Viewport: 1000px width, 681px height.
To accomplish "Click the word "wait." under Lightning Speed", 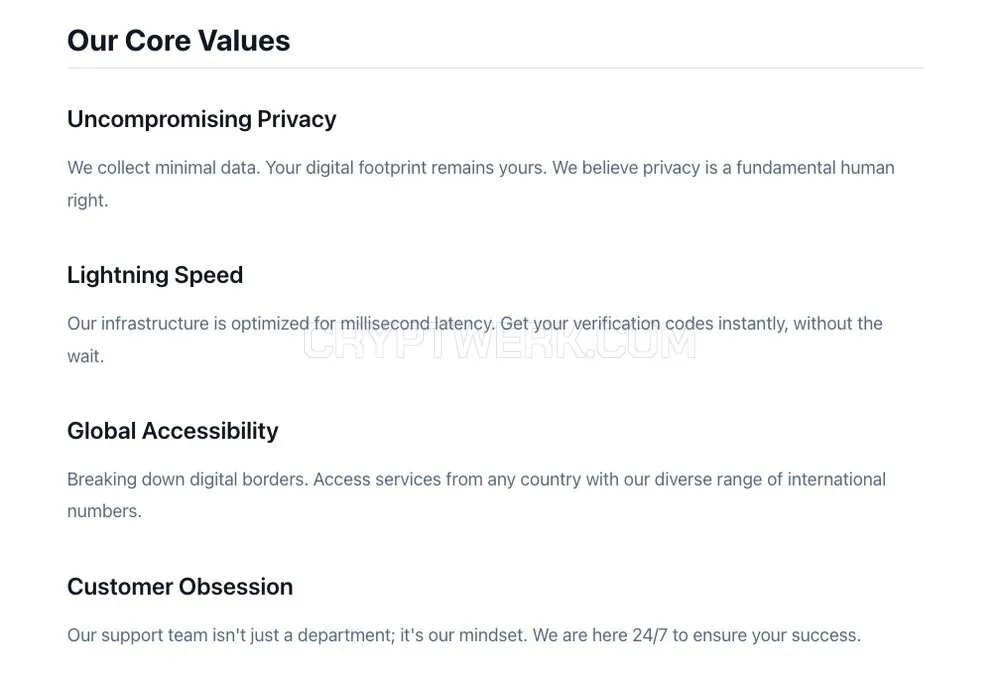I will coord(85,356).
